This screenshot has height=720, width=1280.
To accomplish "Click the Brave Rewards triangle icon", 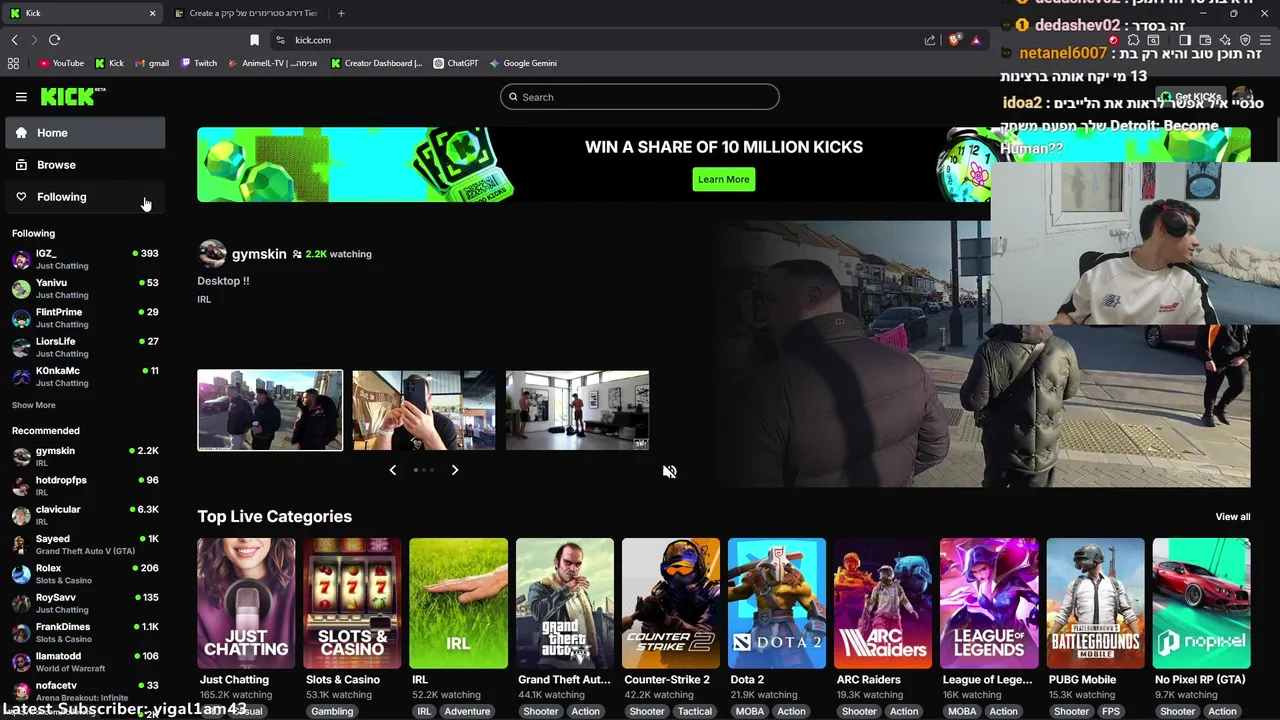I will (976, 40).
